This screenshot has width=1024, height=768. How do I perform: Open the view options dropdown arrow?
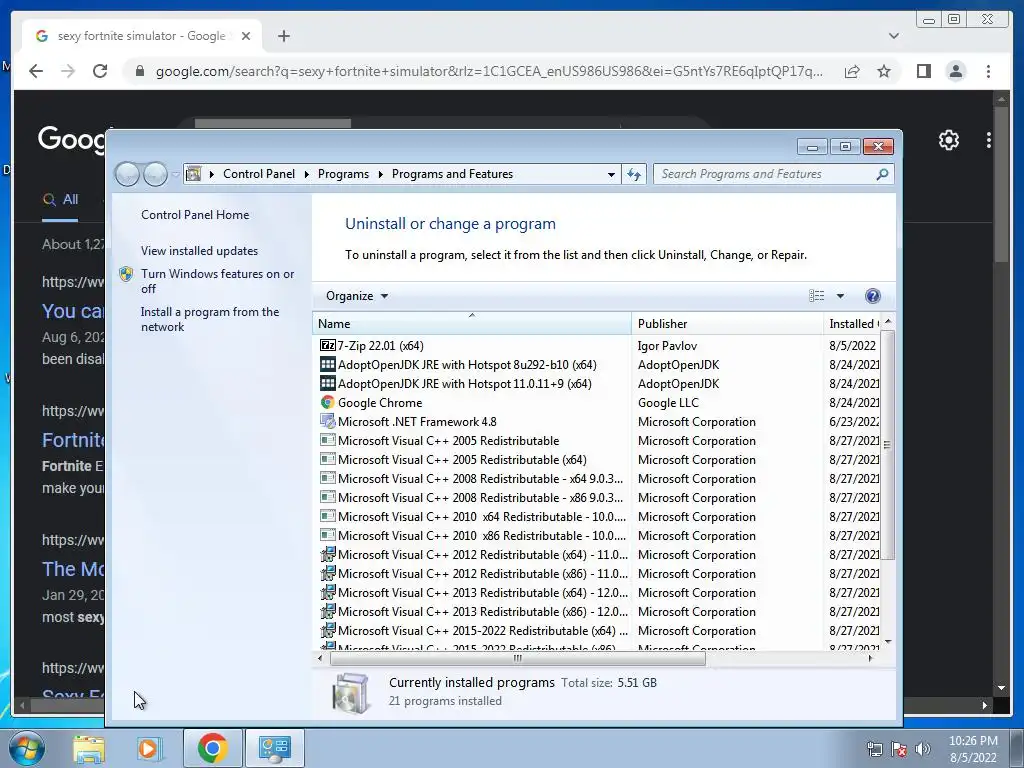(x=840, y=296)
